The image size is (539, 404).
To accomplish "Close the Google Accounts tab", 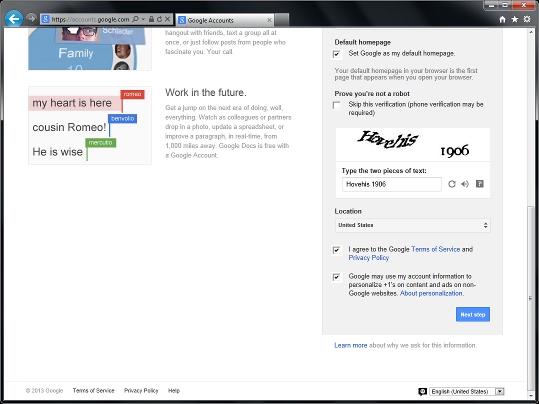I will coord(269,20).
